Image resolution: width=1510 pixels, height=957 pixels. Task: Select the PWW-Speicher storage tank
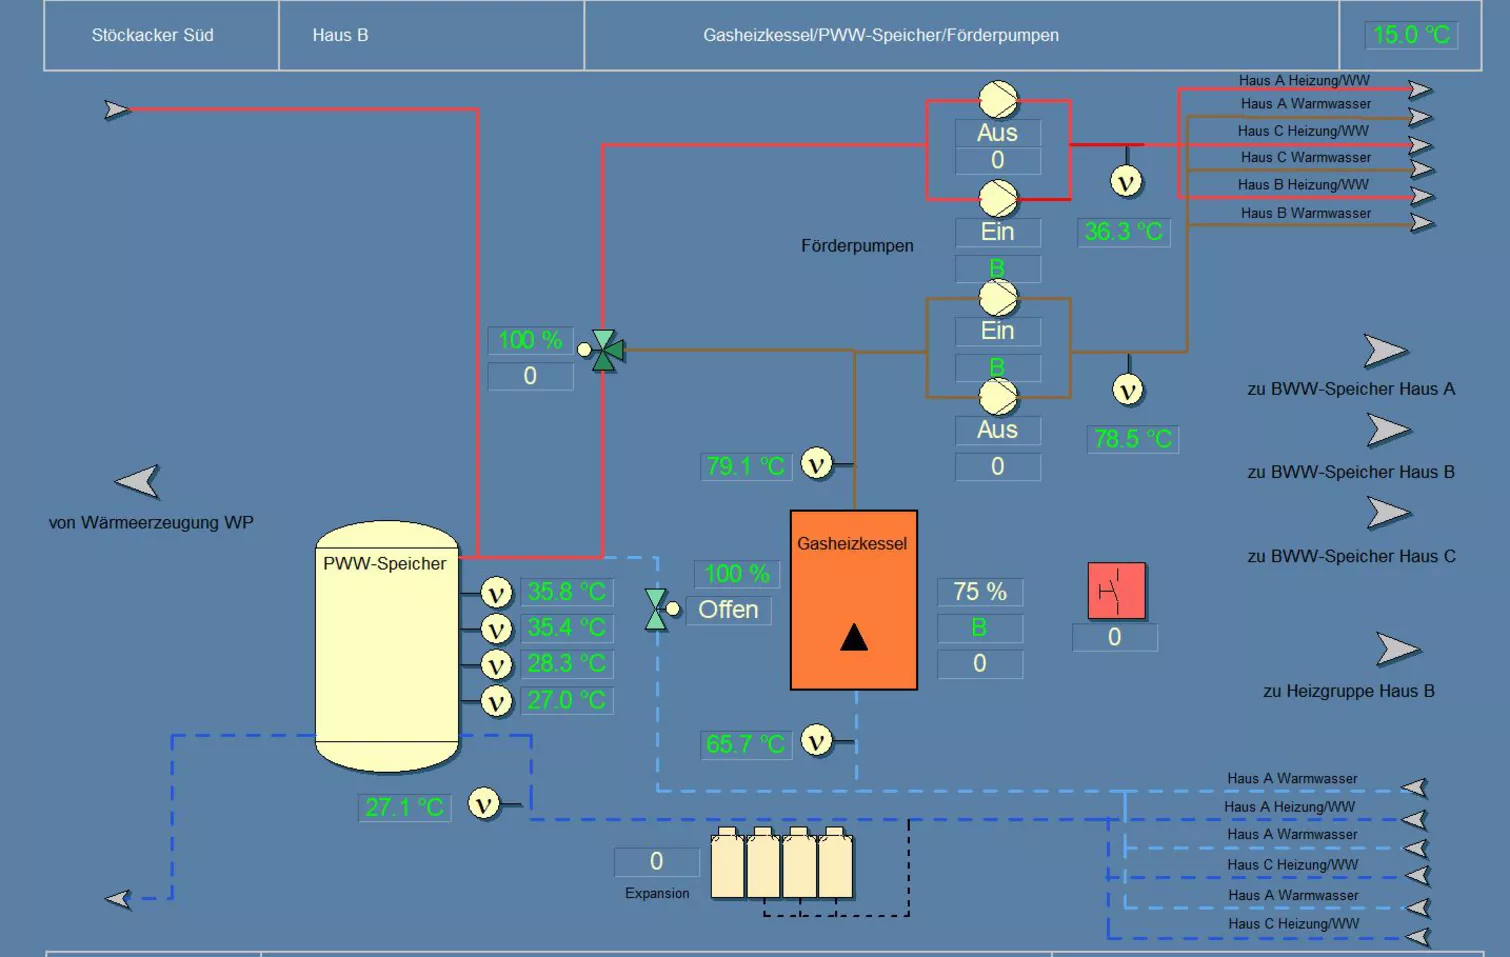pos(387,646)
